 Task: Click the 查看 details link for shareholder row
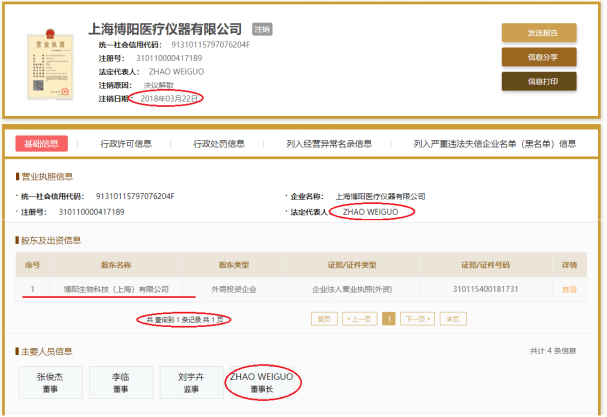coord(569,290)
